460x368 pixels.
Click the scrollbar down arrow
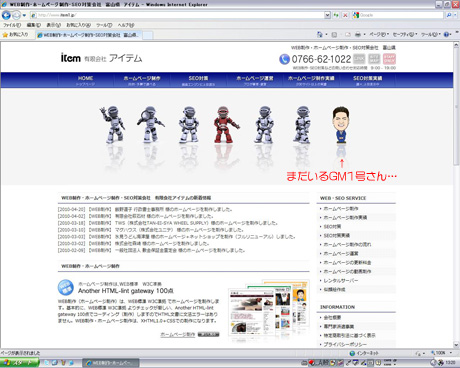[x=456, y=345]
